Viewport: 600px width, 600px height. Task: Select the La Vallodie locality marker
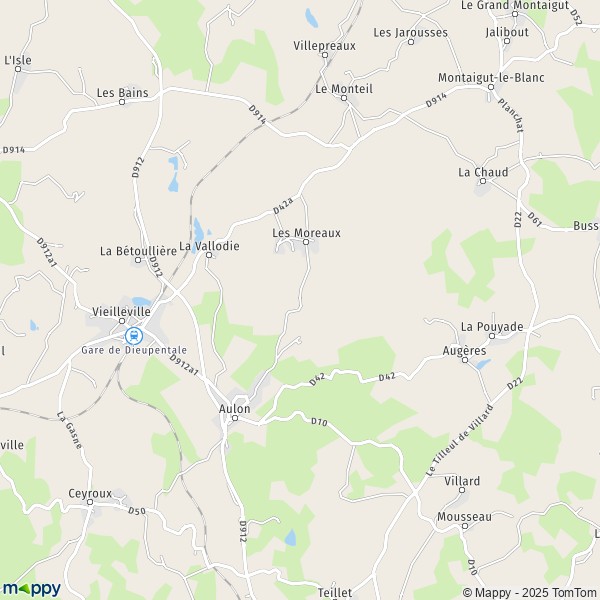pos(209,255)
